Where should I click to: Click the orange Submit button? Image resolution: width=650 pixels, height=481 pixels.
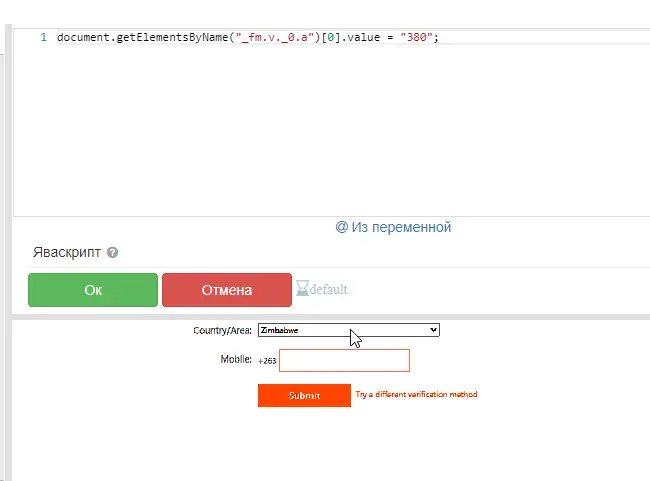pyautogui.click(x=304, y=396)
